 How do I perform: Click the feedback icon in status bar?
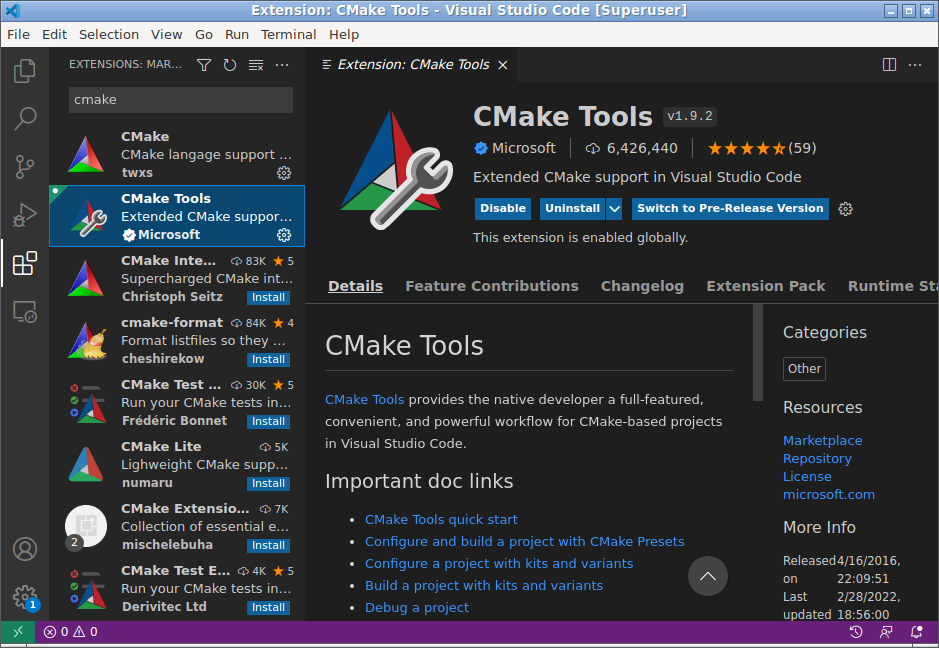(x=886, y=632)
